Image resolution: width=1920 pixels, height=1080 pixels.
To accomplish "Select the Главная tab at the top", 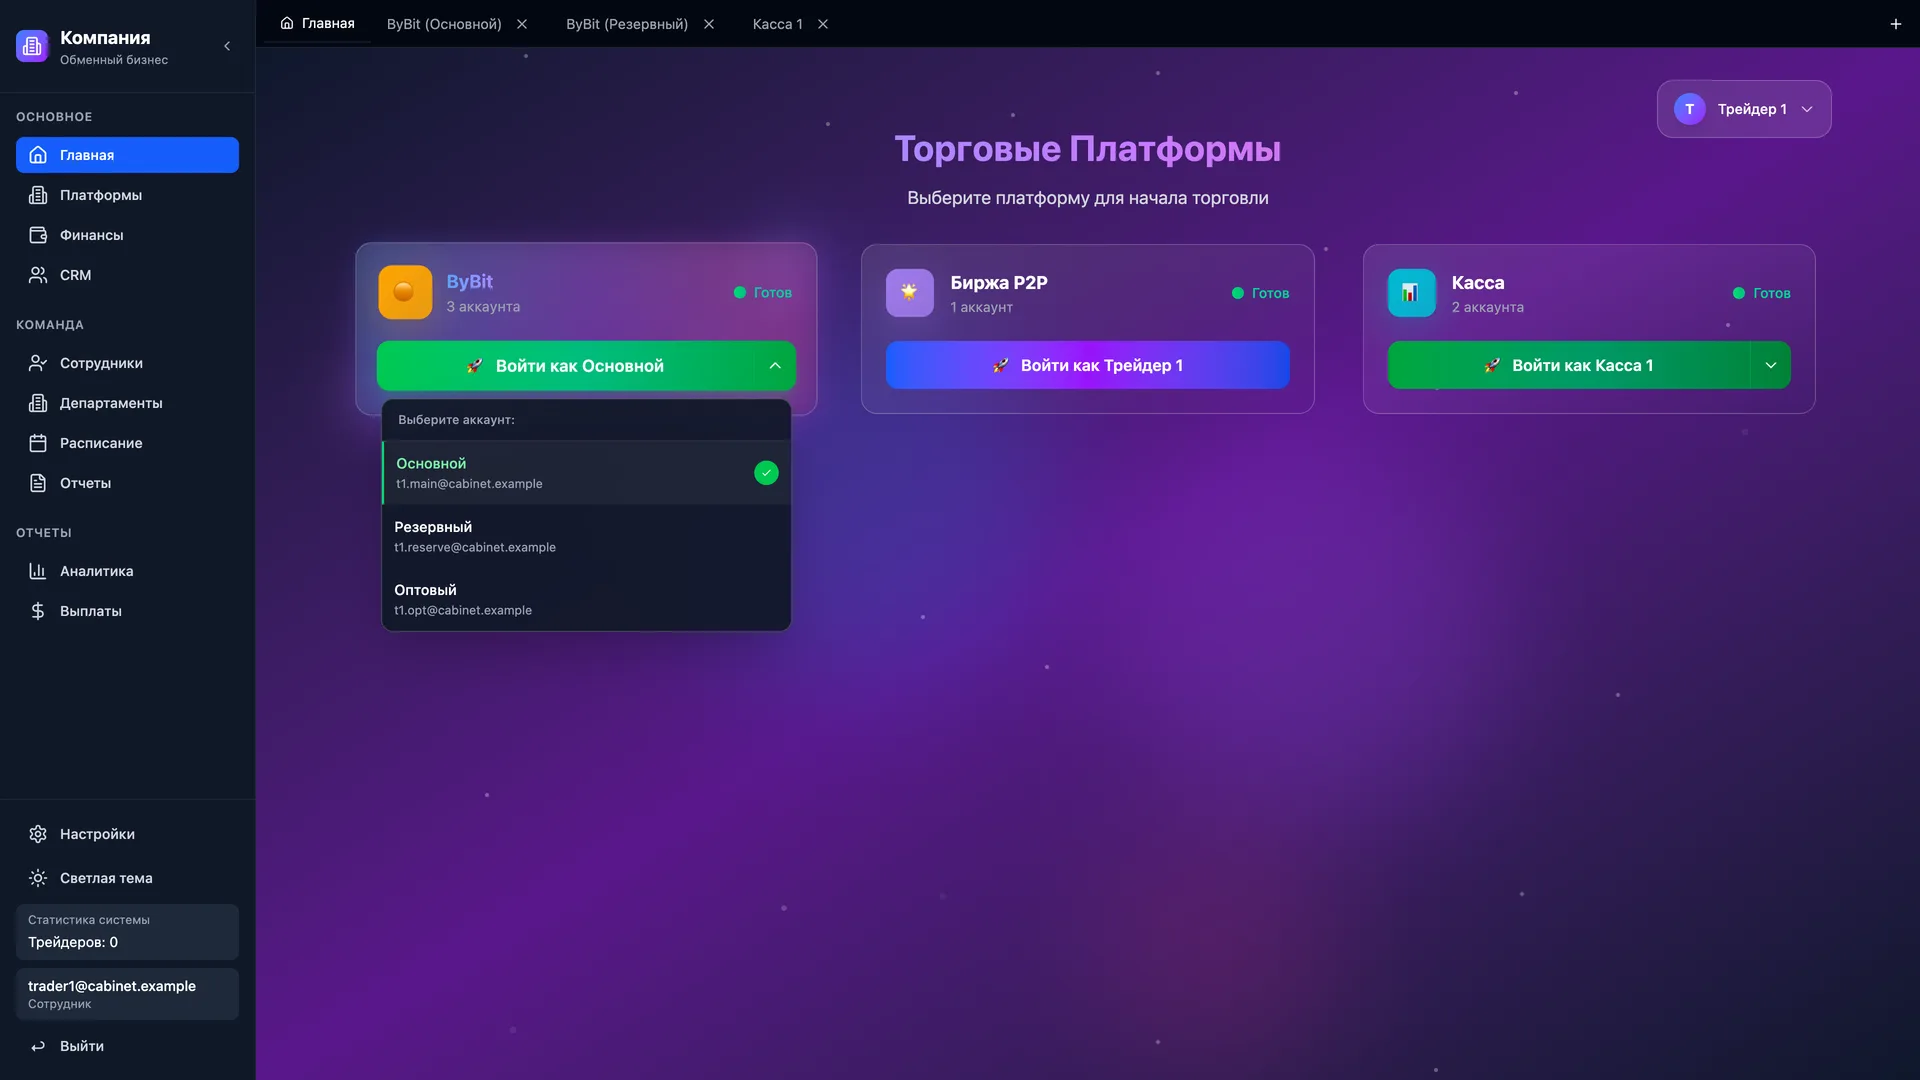I will point(317,23).
